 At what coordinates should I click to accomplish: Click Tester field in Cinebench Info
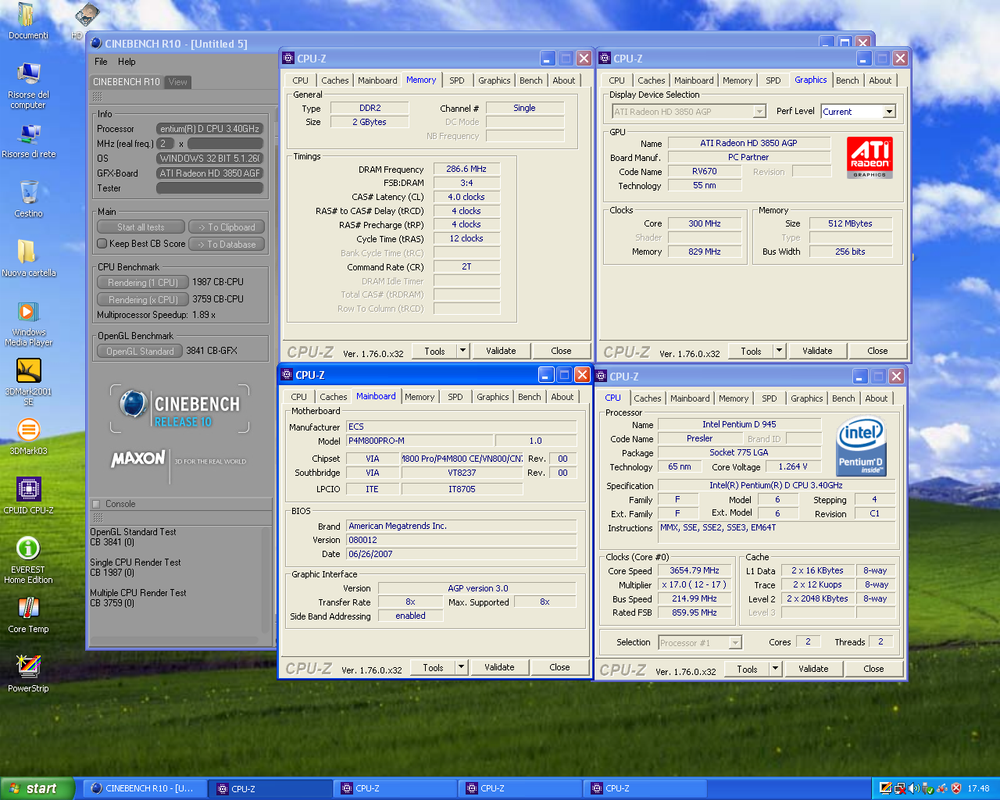[x=210, y=188]
